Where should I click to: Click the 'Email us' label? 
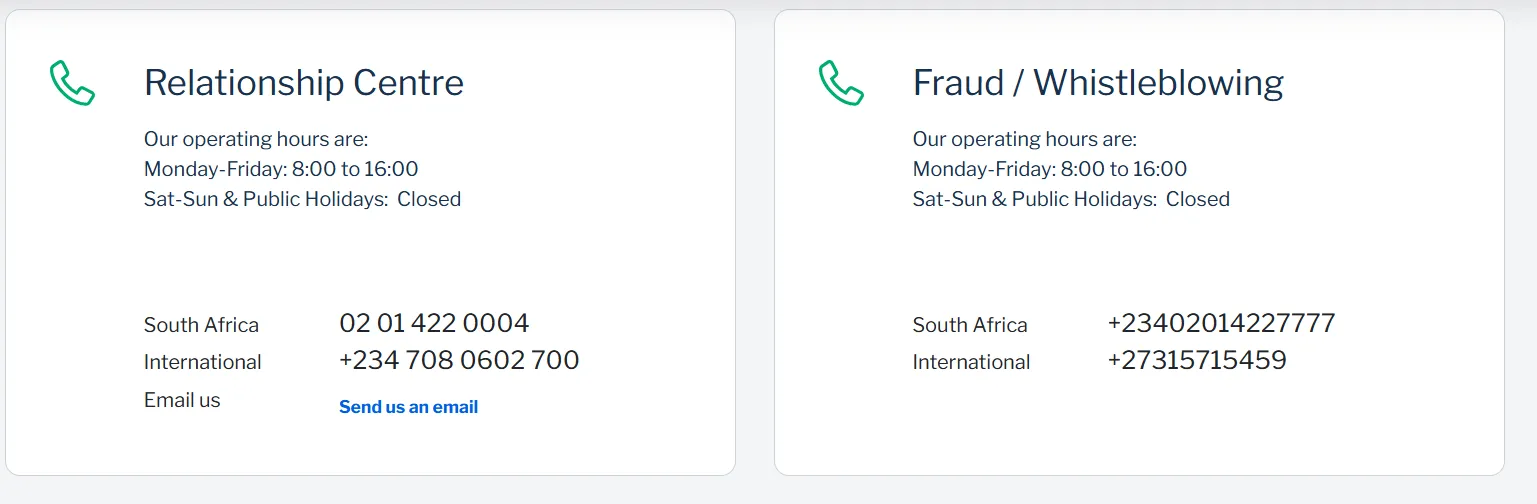pos(182,400)
